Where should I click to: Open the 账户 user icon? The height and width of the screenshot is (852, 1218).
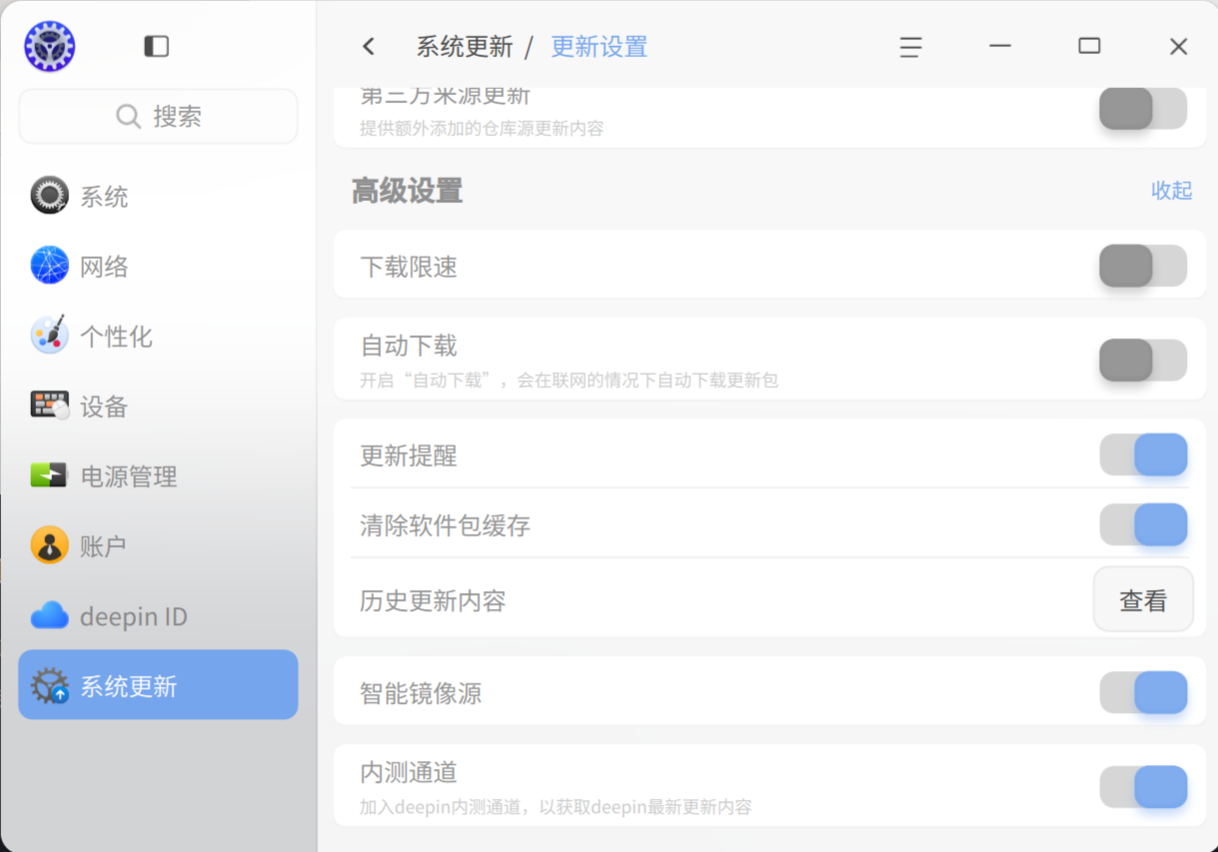49,546
